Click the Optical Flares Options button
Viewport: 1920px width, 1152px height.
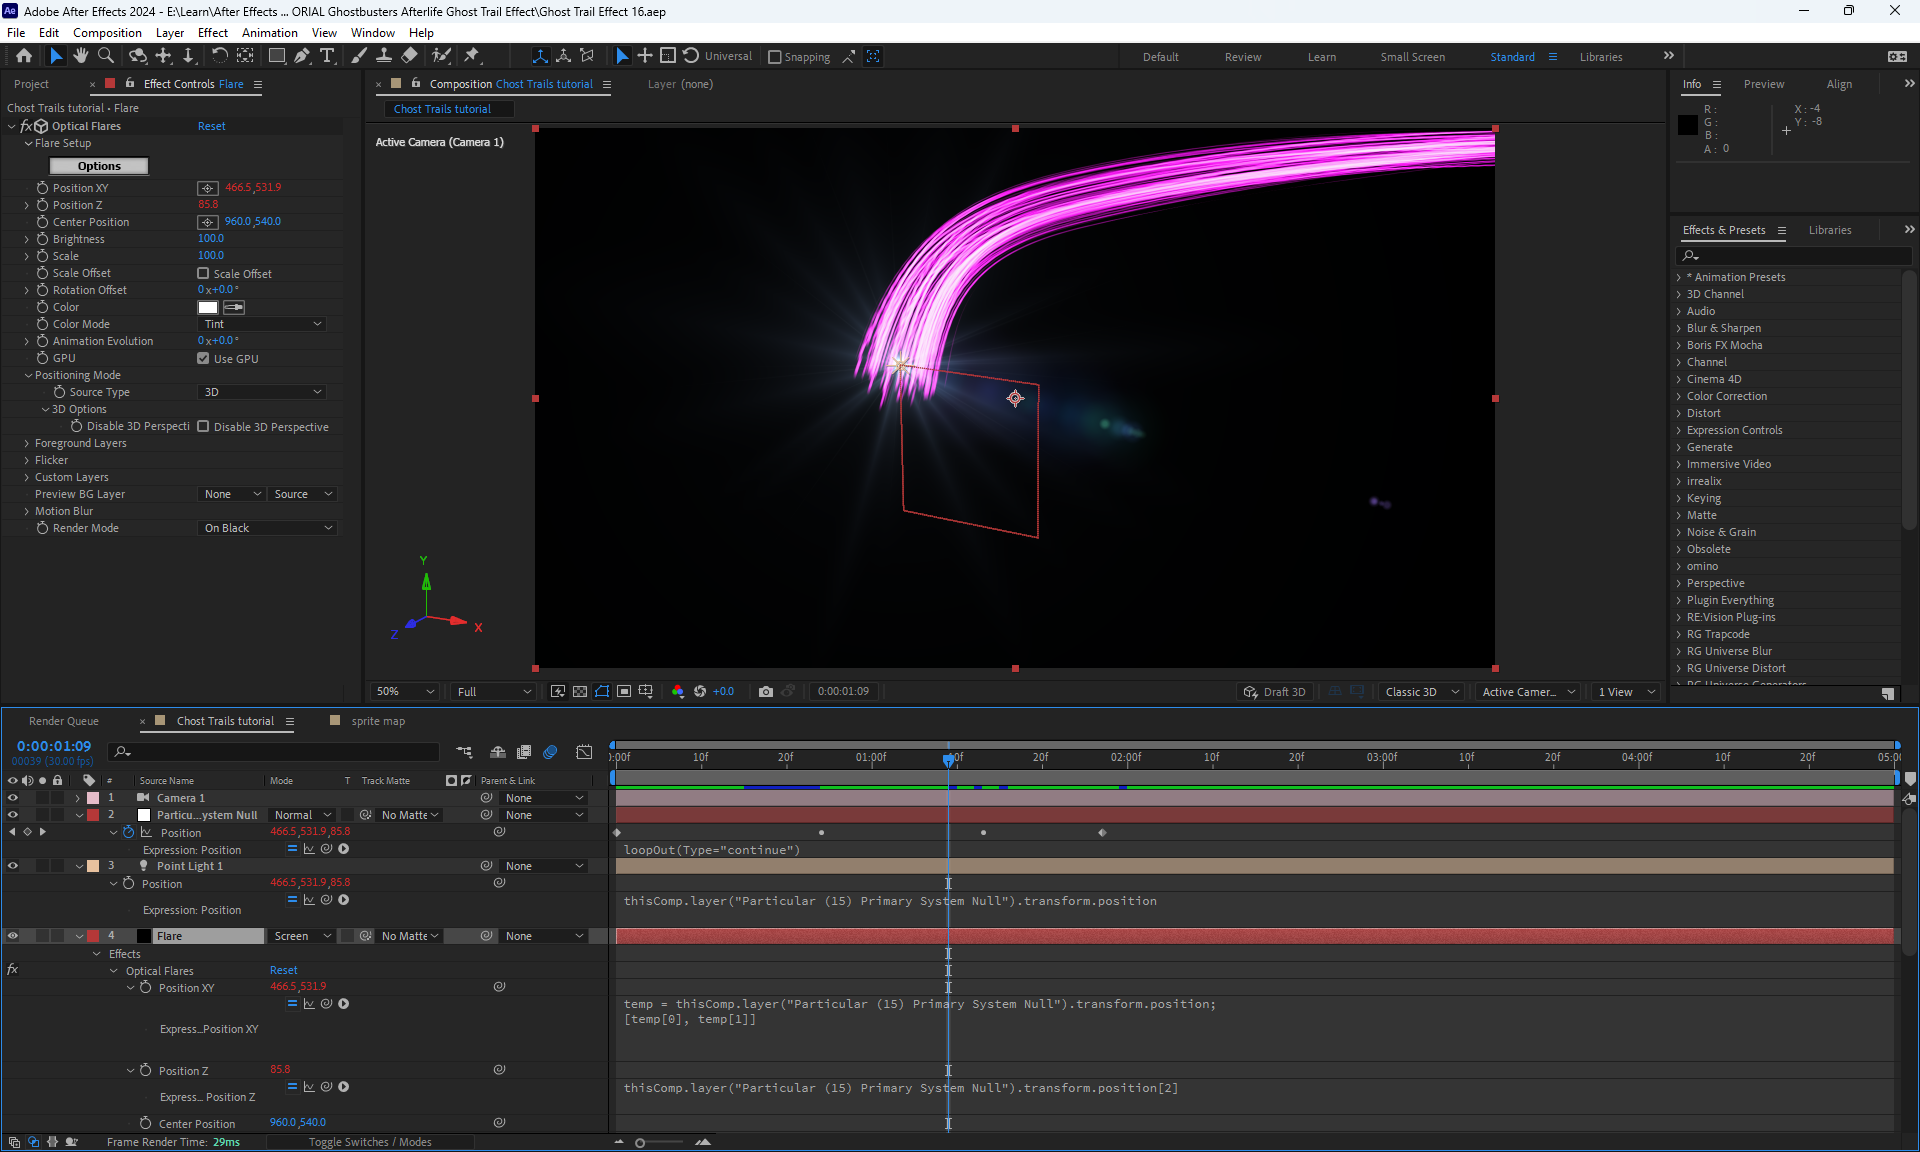pos(99,166)
